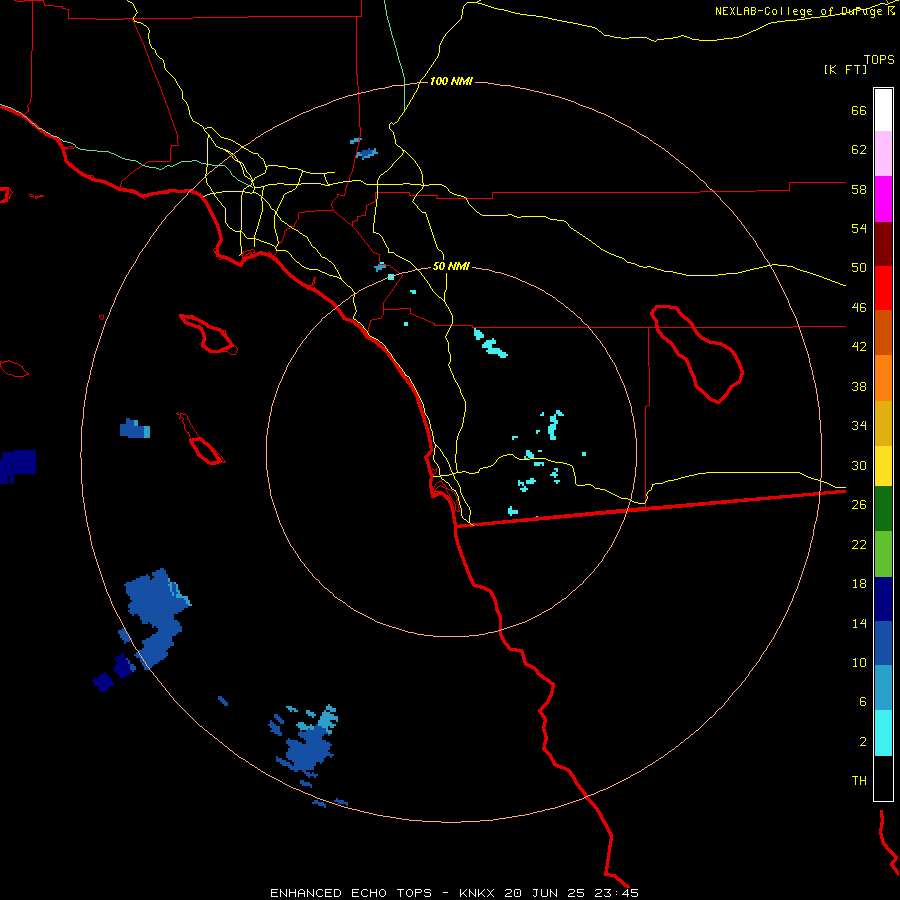Screen dimensions: 900x900
Task: Click the "50" scale label on legend
Action: coord(859,268)
